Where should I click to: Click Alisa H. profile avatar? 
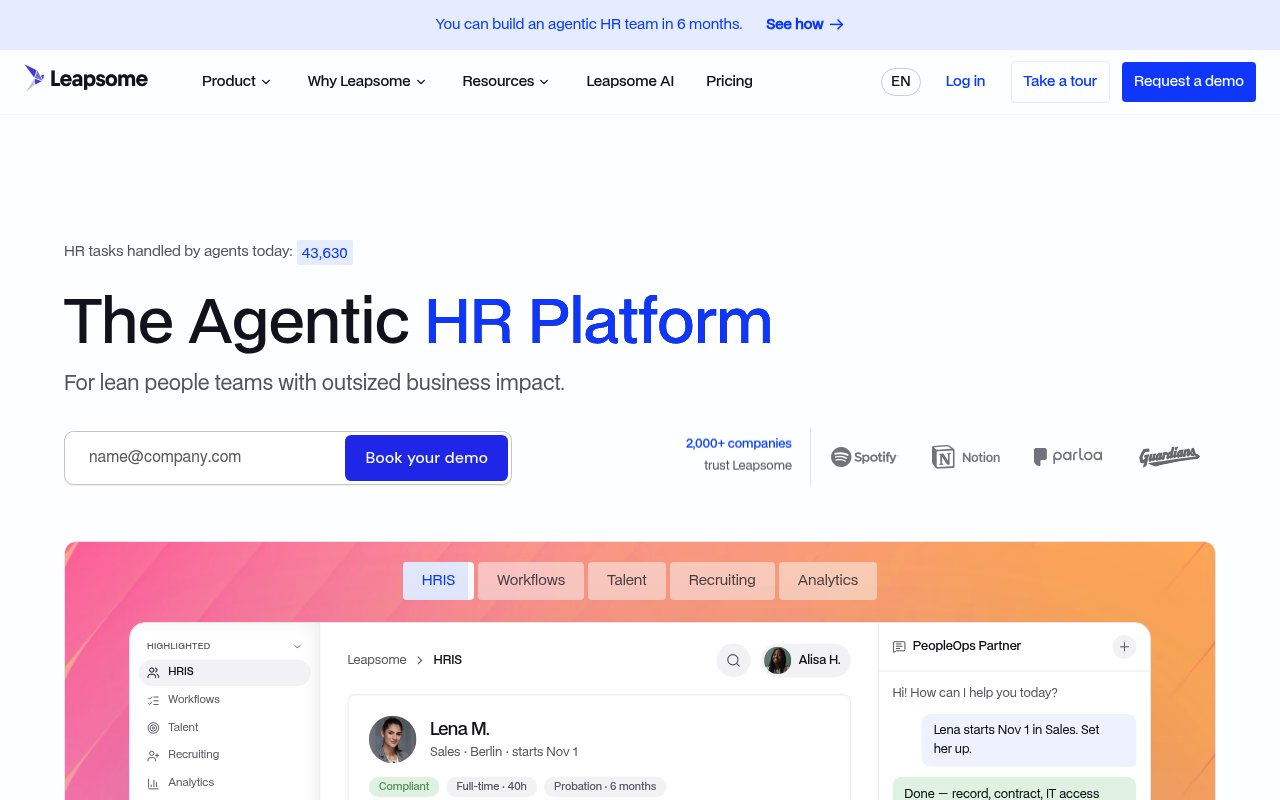click(x=778, y=660)
